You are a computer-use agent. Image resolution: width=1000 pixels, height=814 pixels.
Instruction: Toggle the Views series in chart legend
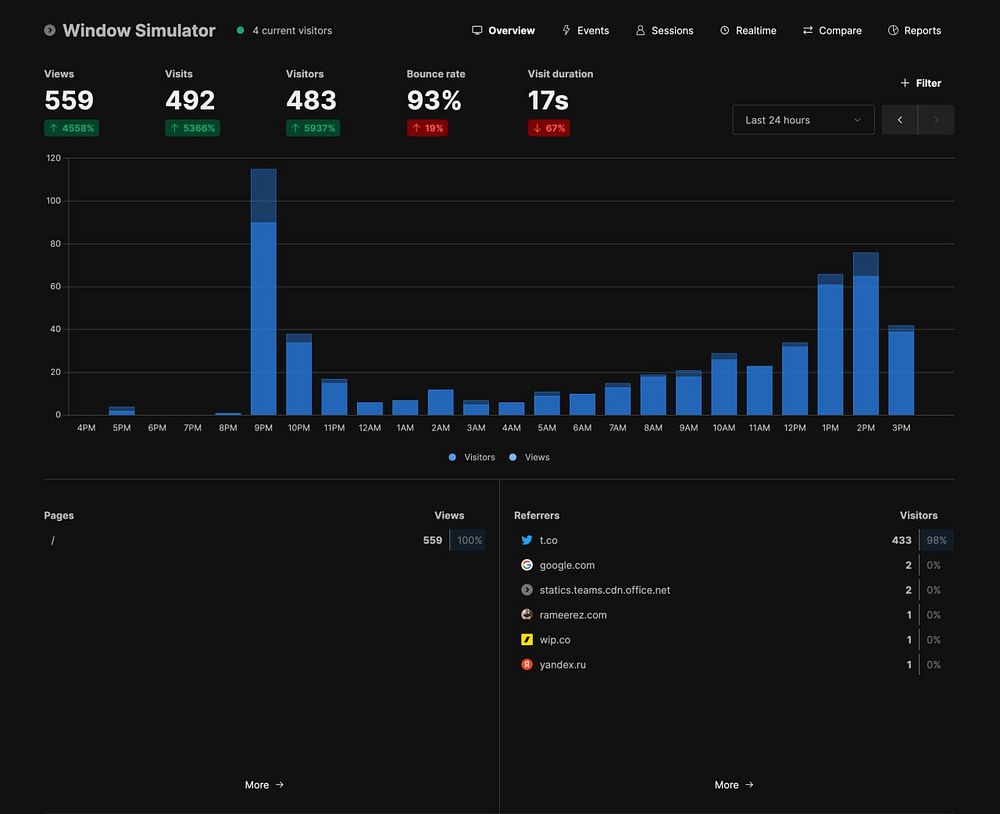coord(529,457)
